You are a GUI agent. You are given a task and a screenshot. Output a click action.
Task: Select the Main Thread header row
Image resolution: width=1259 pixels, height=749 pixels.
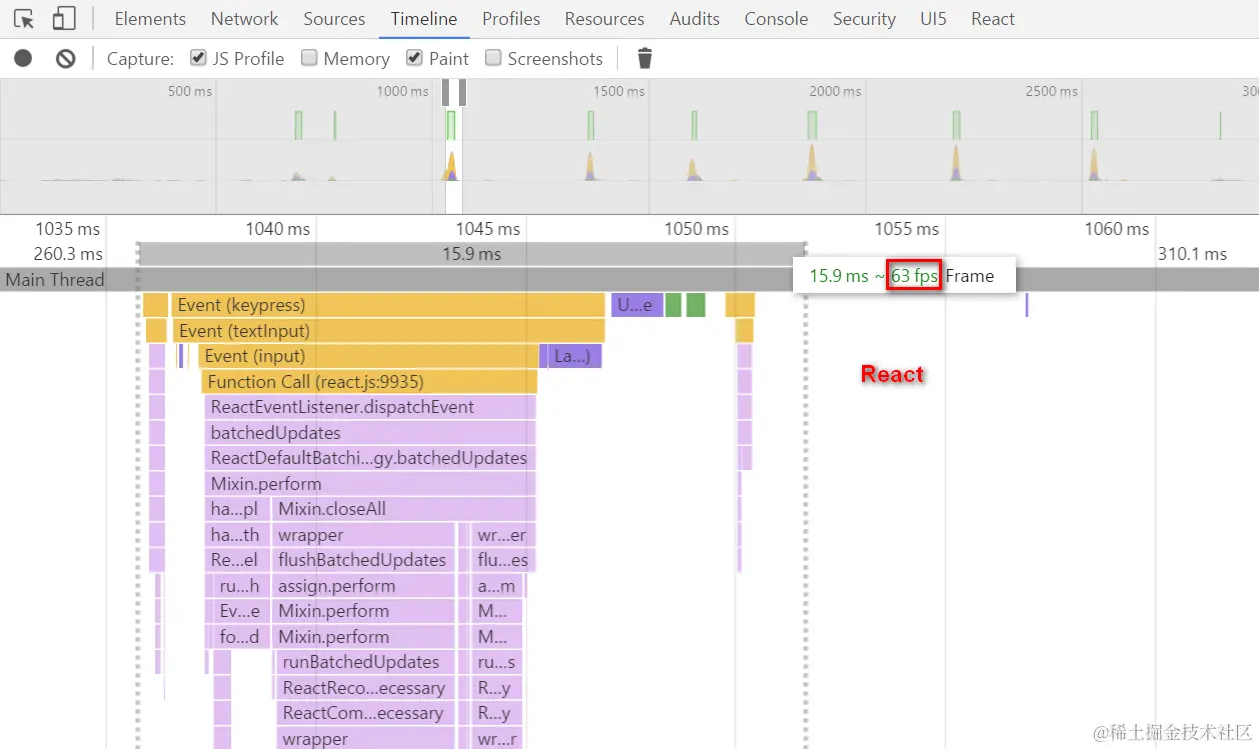coord(629,279)
